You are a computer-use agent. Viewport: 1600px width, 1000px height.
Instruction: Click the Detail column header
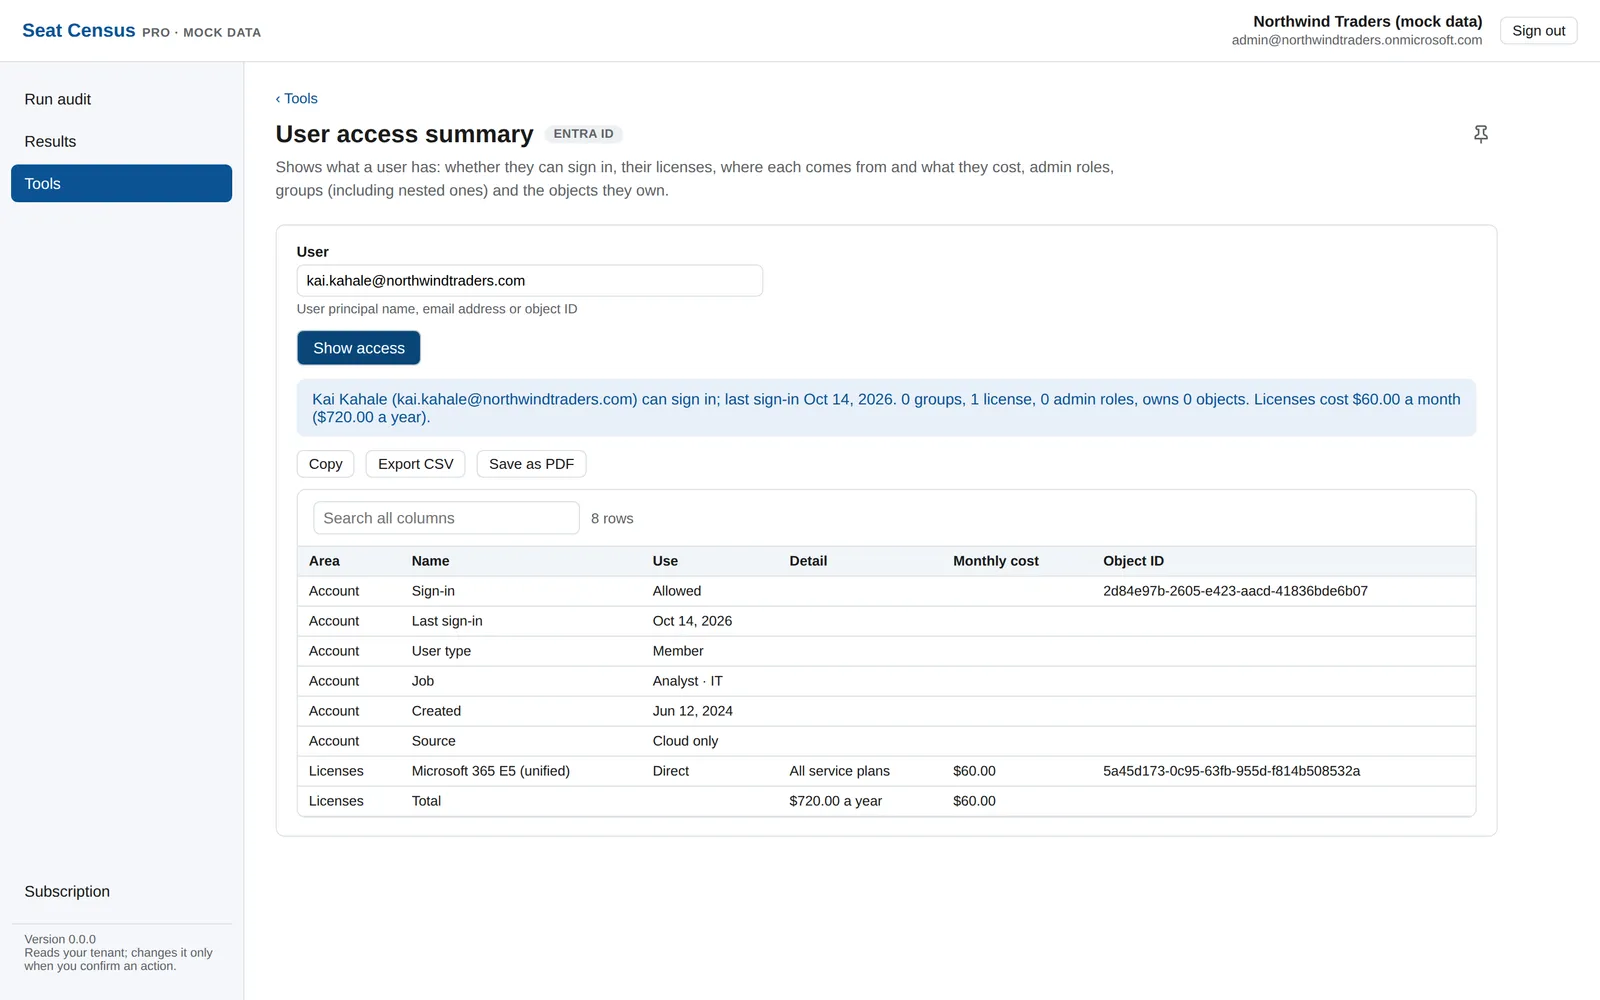[808, 561]
